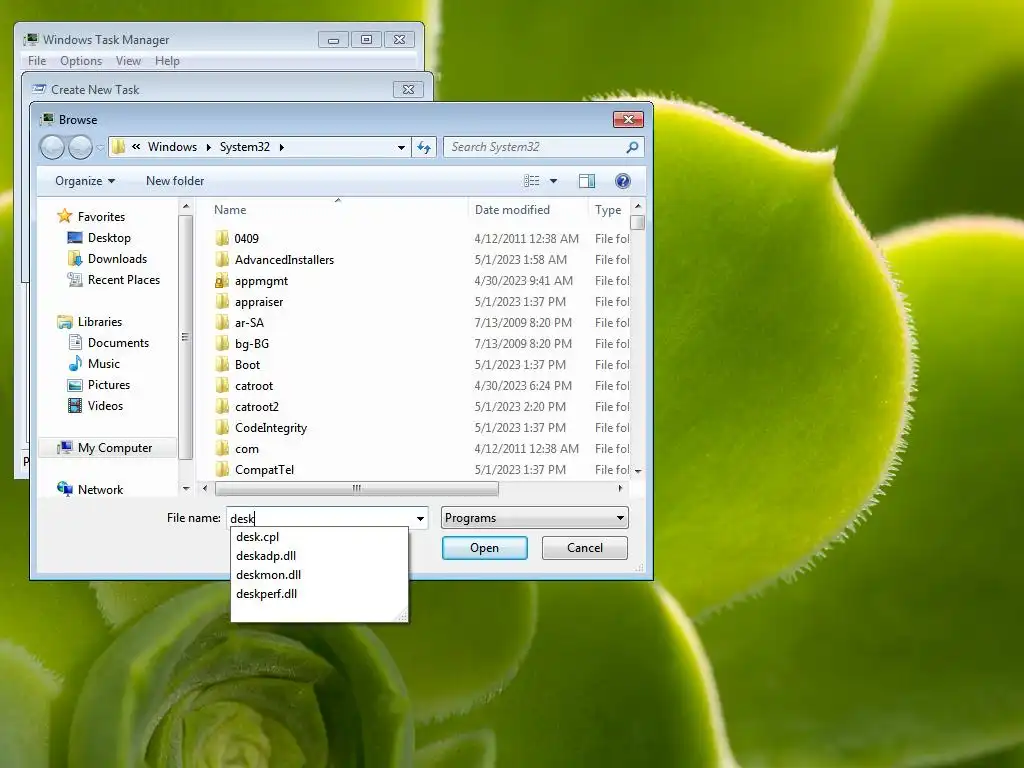The width and height of the screenshot is (1024, 768).
Task: Click the Back navigation arrow in Browse
Action: pyautogui.click(x=52, y=148)
